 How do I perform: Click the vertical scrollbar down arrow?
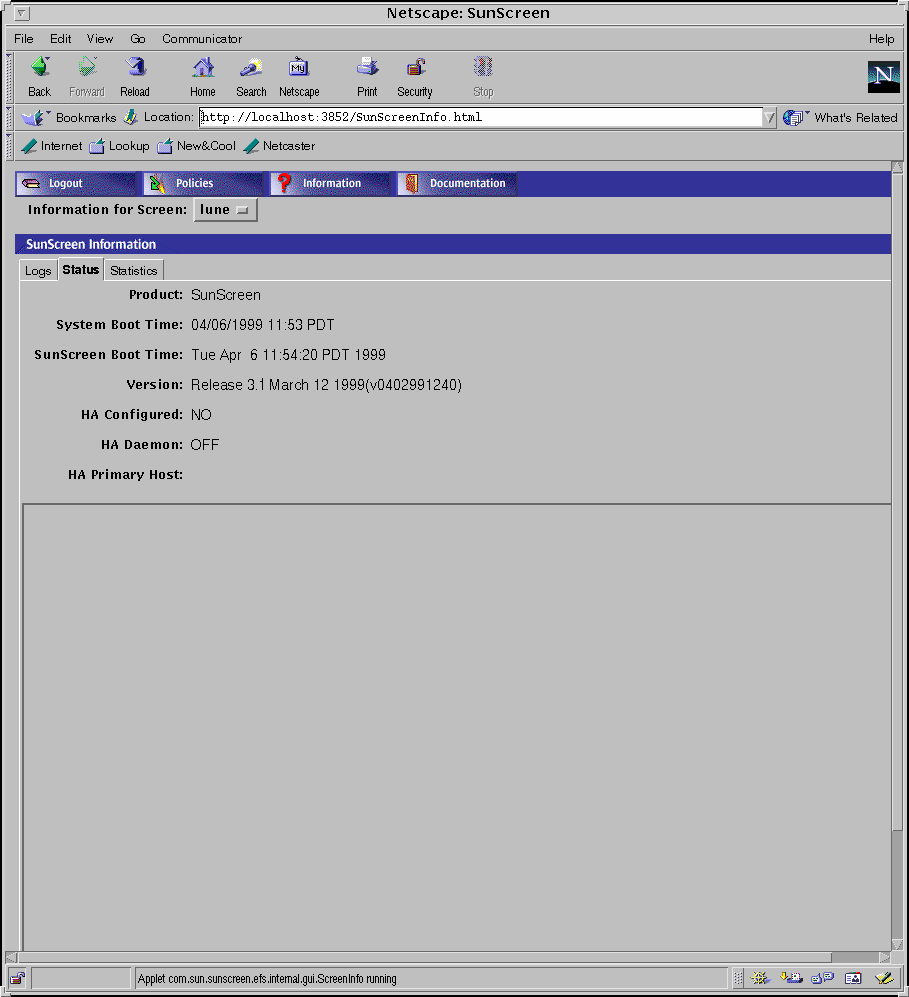(897, 944)
